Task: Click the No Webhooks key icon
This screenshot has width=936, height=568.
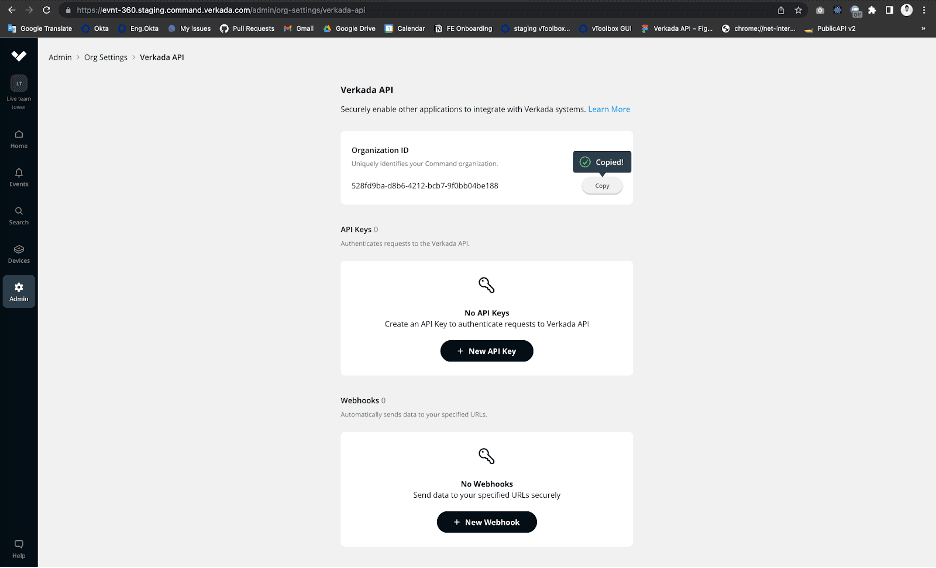Action: click(x=487, y=456)
